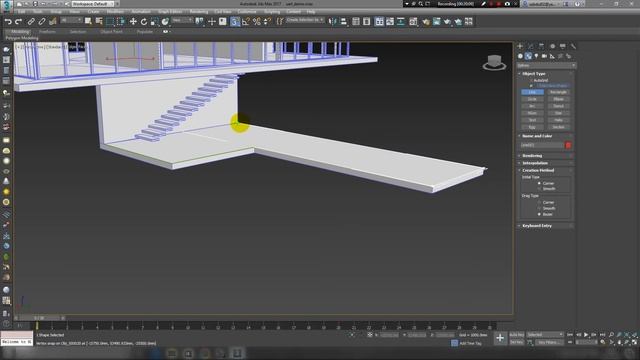
Task: Click the Use Pivot Point Center icon
Action: (x=200, y=21)
